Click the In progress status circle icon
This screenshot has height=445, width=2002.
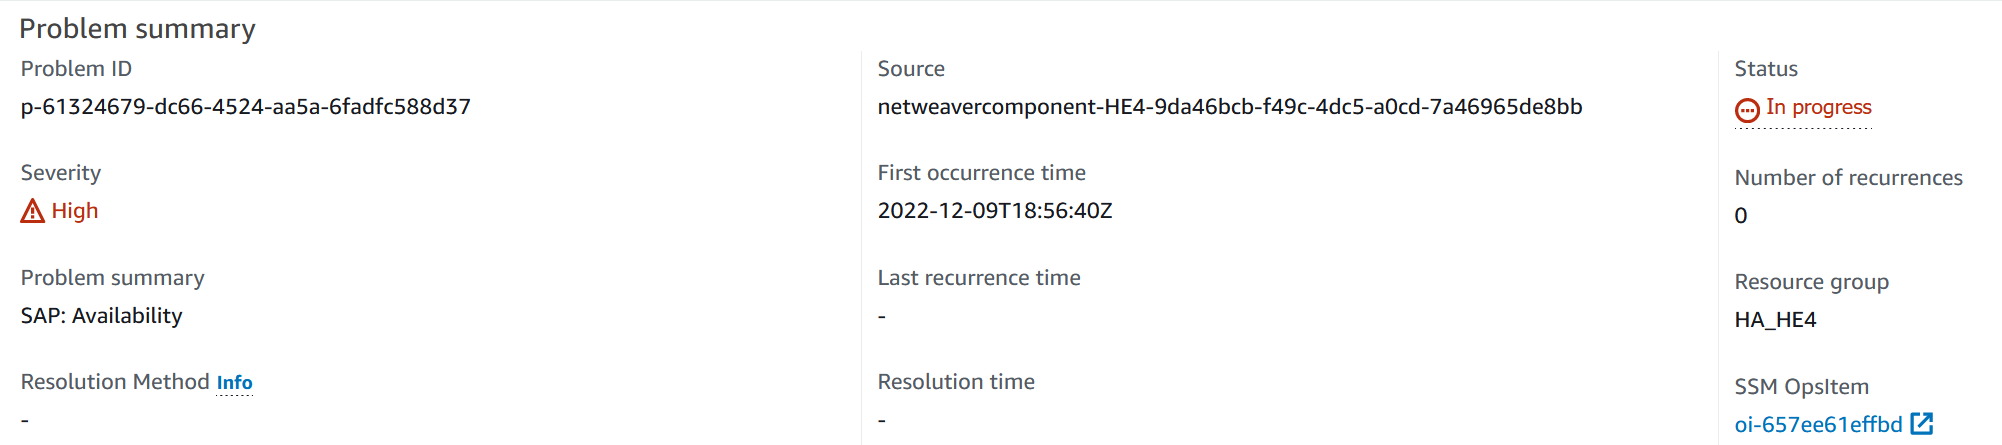pos(1747,110)
